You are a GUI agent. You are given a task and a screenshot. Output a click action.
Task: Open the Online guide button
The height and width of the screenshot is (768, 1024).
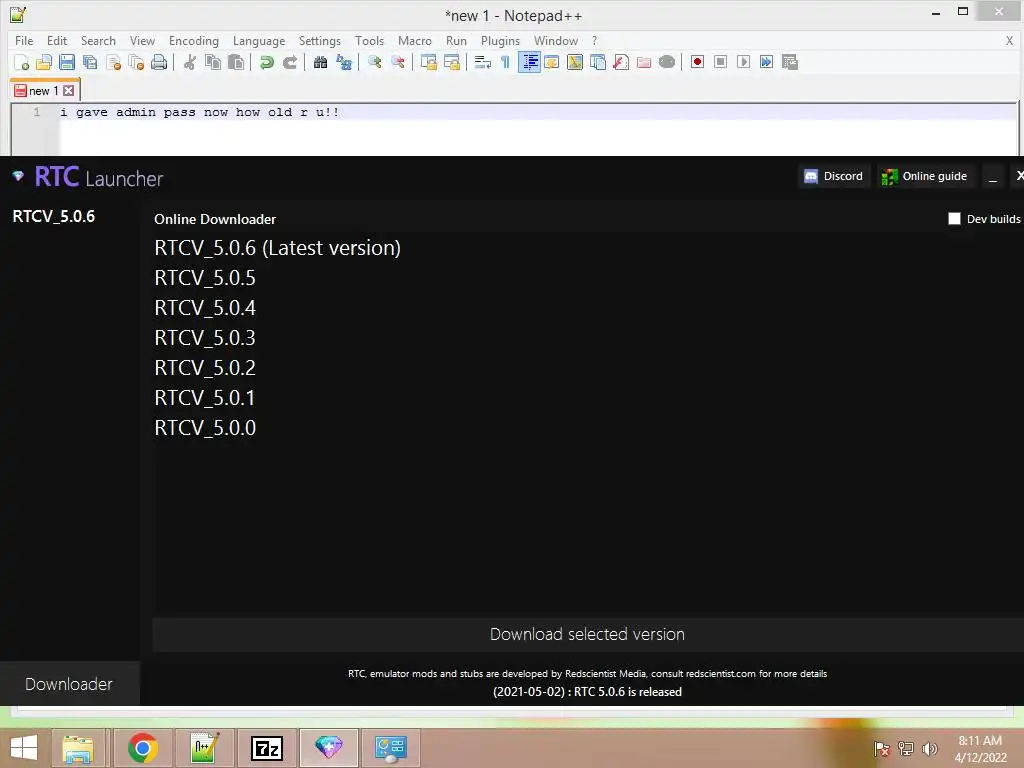click(925, 176)
